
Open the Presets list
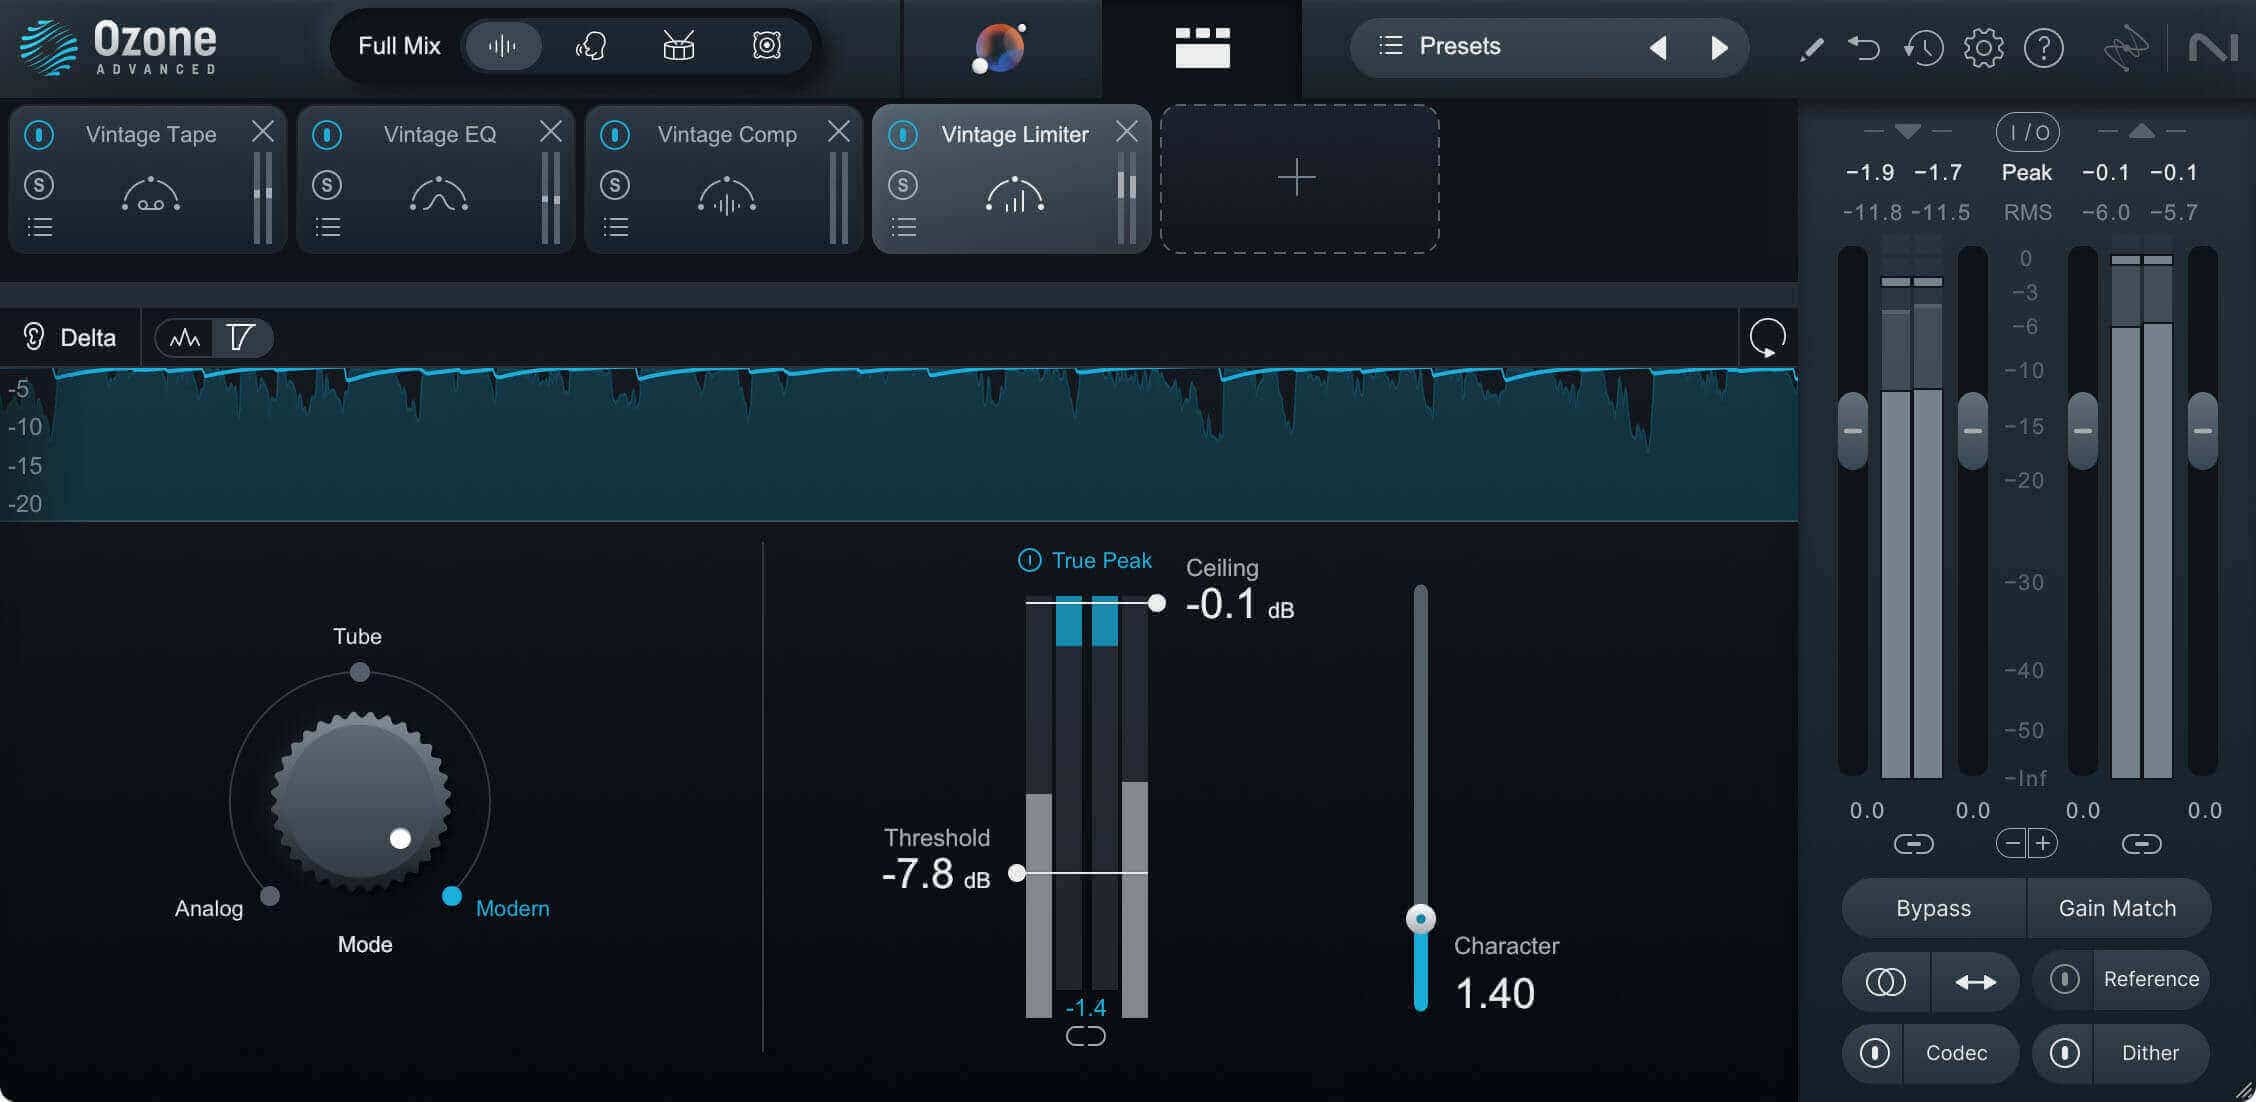click(1440, 46)
